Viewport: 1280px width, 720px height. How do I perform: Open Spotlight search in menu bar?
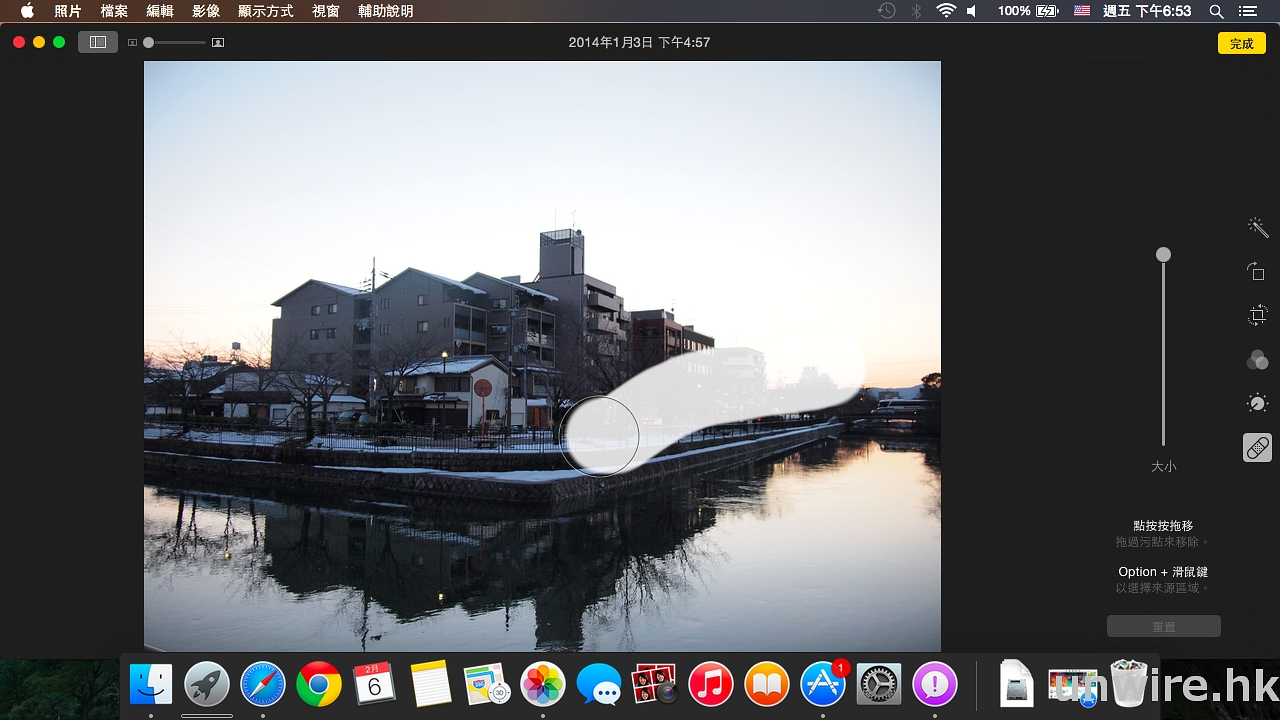pyautogui.click(x=1216, y=11)
